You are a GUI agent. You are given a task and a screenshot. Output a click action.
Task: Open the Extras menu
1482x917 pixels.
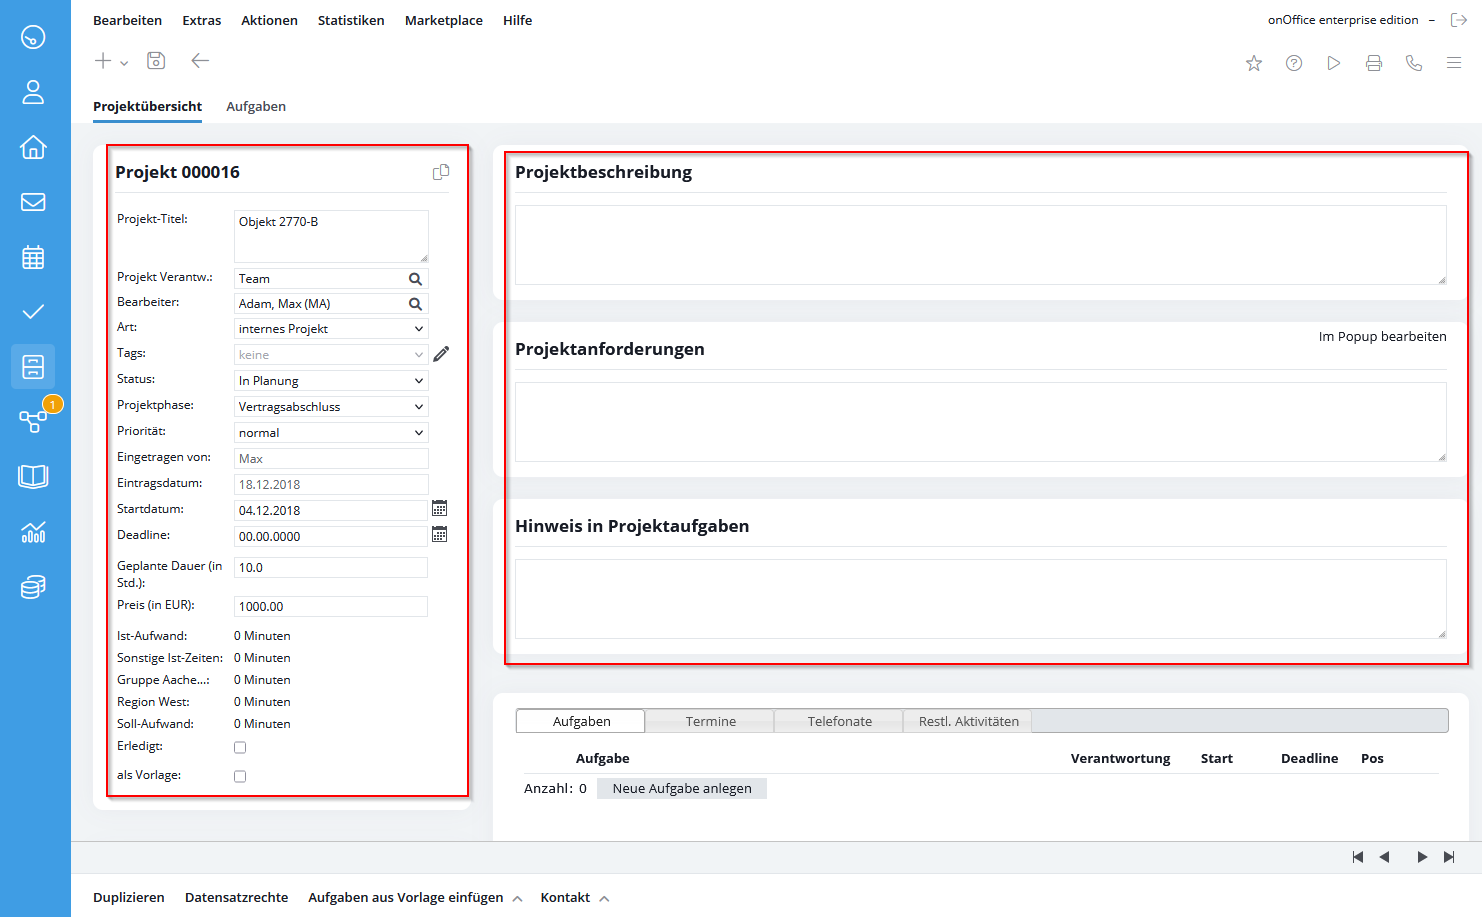coord(202,20)
